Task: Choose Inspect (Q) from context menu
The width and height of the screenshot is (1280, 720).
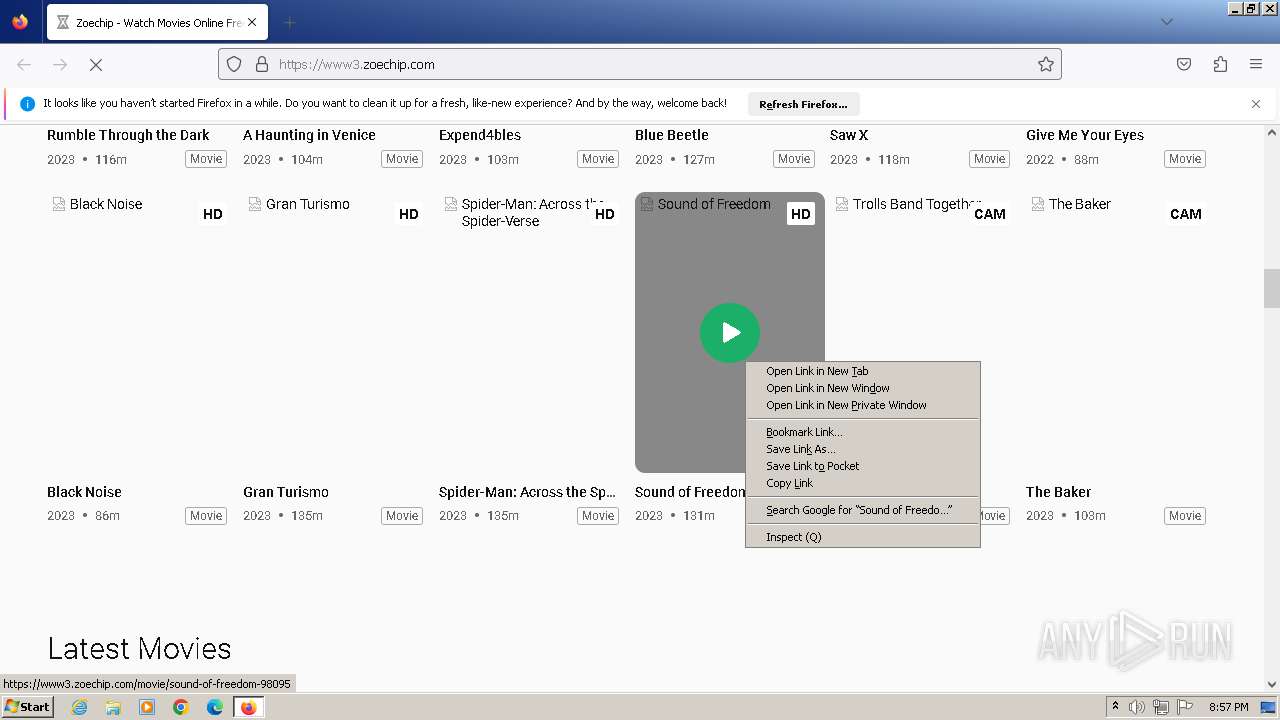Action: (x=862, y=537)
